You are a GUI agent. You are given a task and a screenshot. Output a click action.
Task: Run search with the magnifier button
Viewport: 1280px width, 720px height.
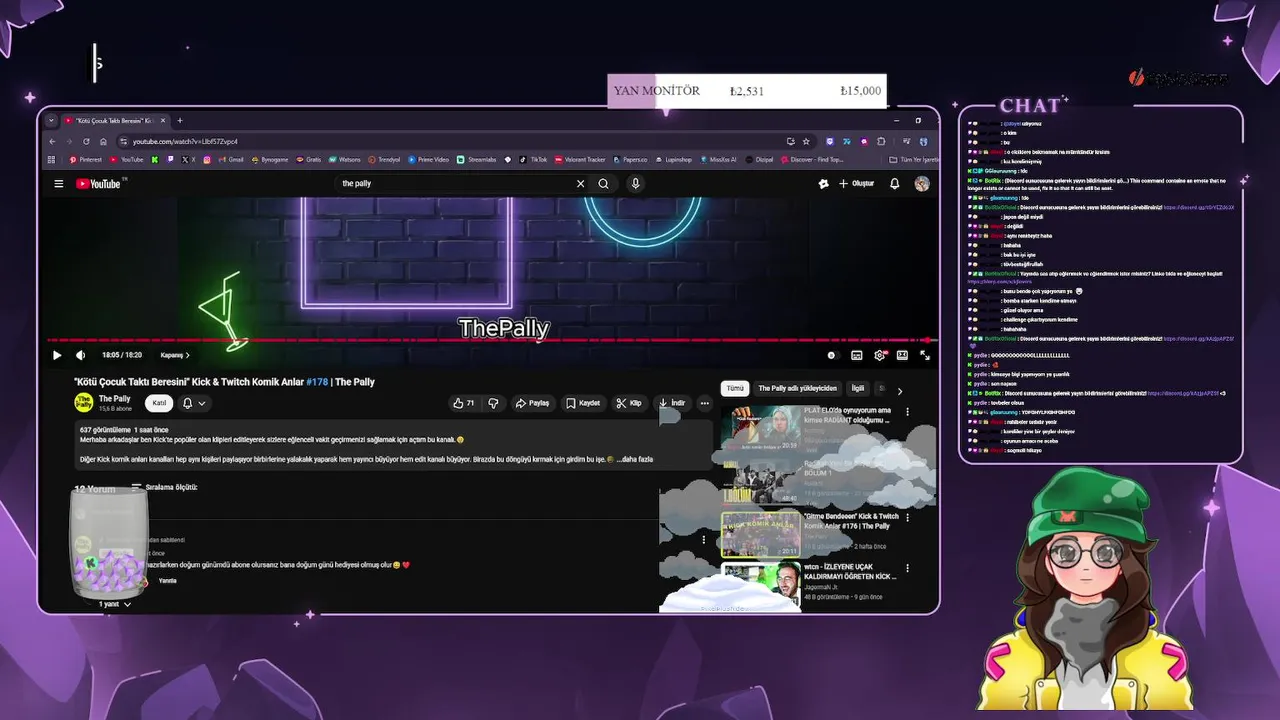coord(603,184)
